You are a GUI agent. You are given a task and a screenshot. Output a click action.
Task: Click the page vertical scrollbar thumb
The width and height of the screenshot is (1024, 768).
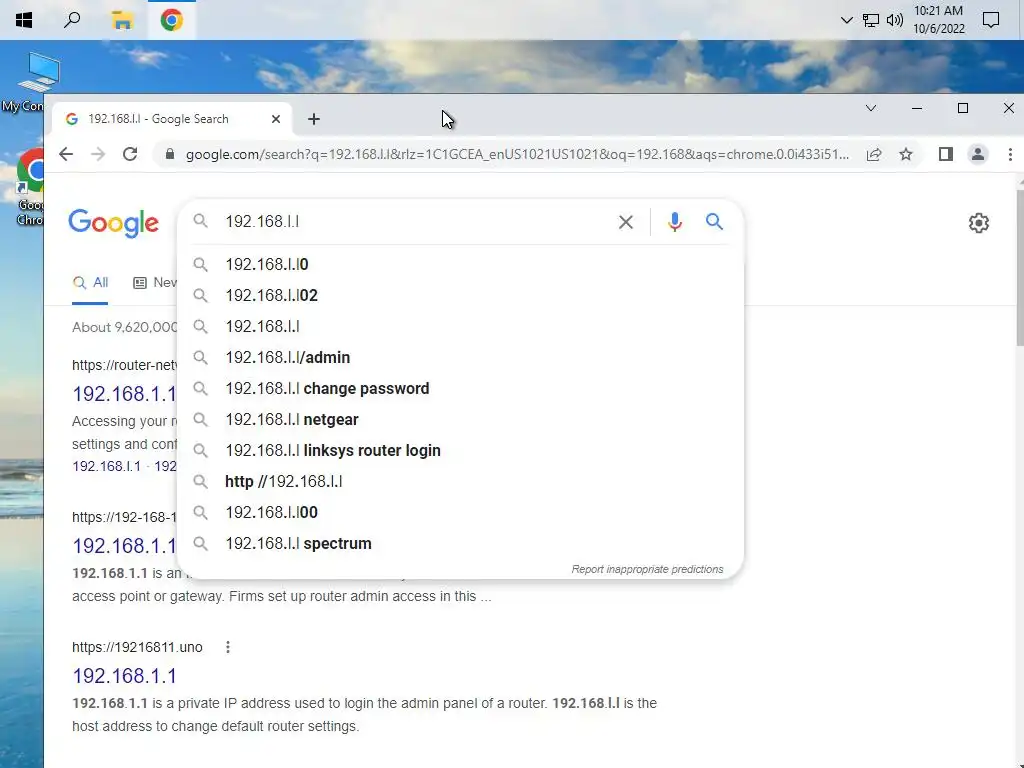1019,268
